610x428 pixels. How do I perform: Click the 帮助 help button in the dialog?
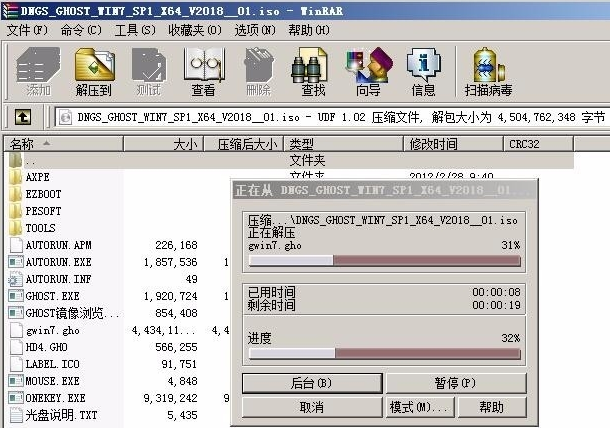click(492, 407)
